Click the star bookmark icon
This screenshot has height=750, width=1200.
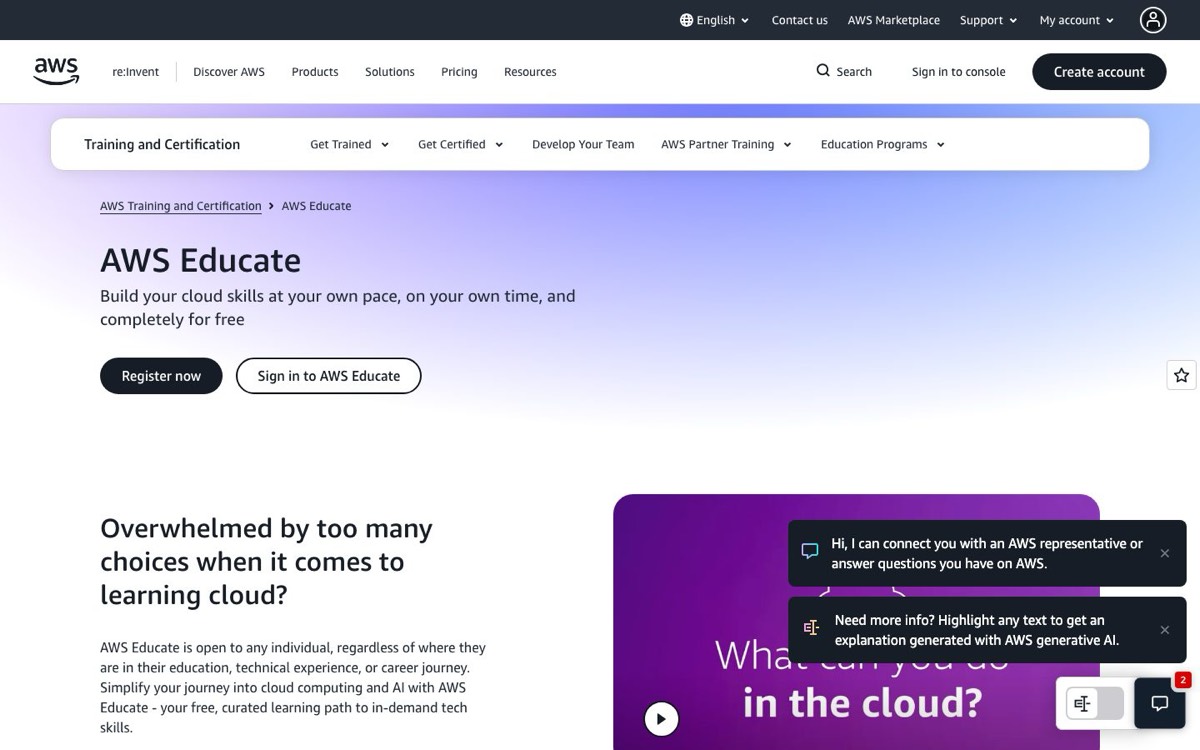click(1181, 375)
